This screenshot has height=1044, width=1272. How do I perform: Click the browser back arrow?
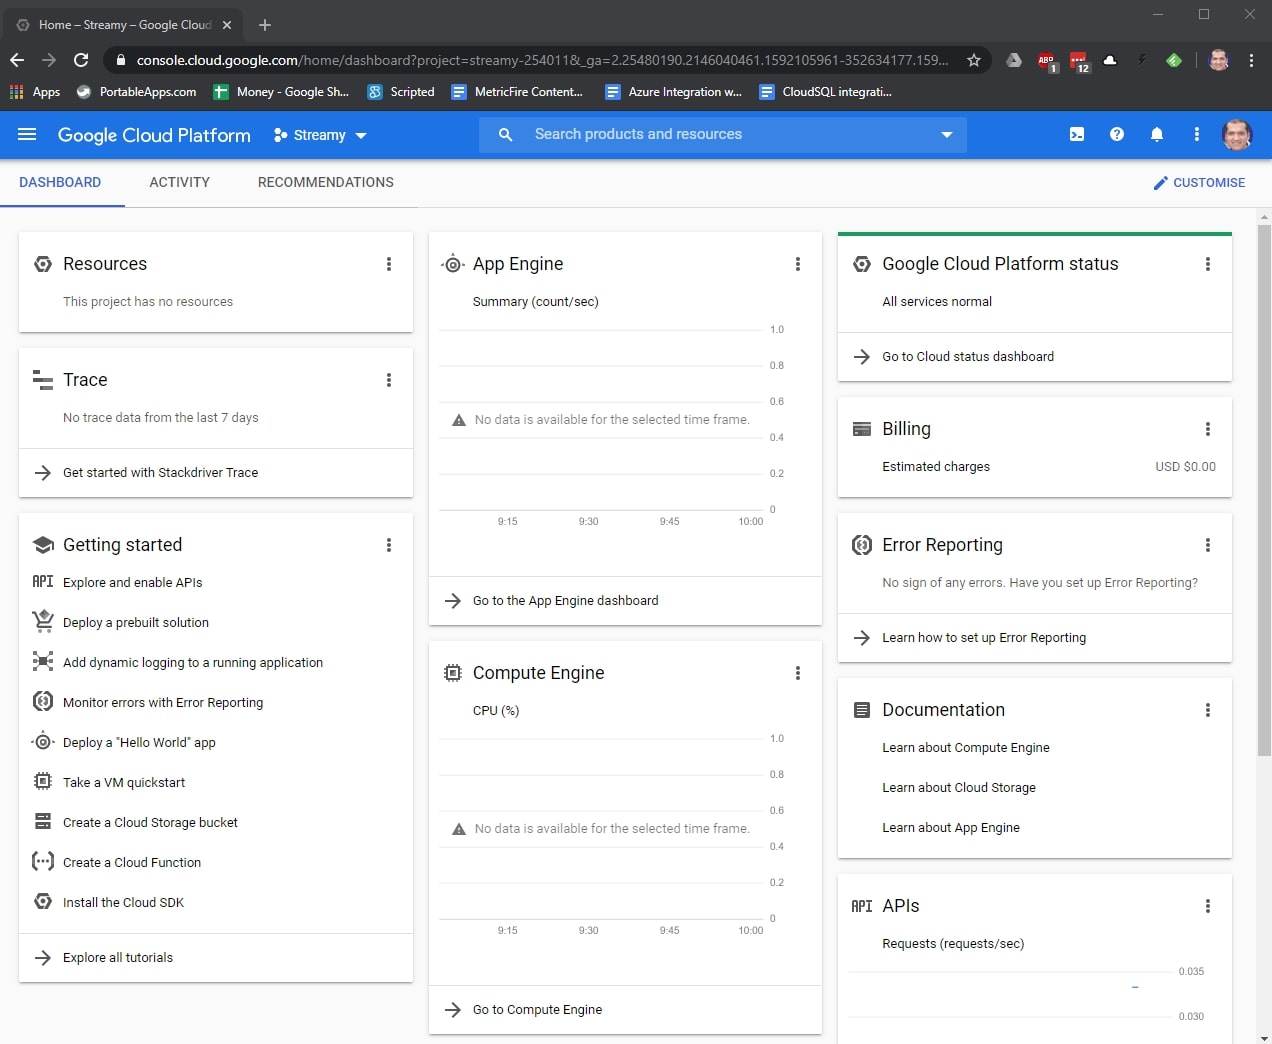pos(17,60)
